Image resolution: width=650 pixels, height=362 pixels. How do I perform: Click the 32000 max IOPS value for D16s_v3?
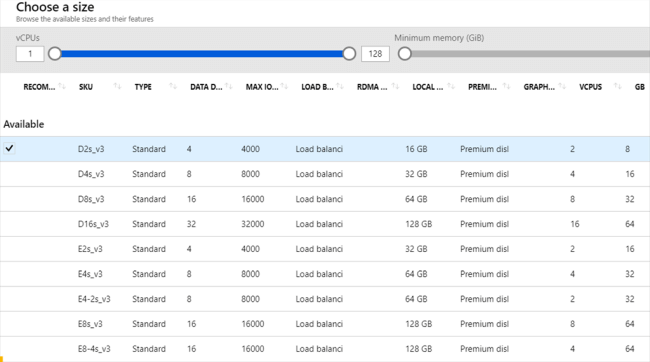click(252, 224)
